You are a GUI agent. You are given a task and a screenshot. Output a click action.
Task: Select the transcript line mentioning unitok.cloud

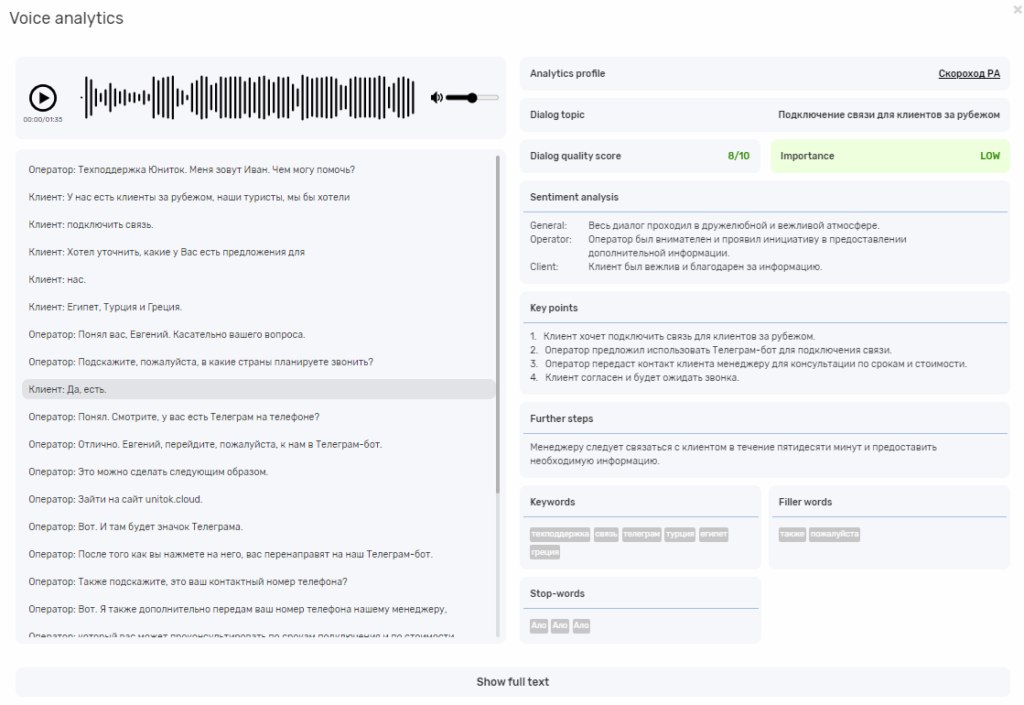click(x=119, y=499)
